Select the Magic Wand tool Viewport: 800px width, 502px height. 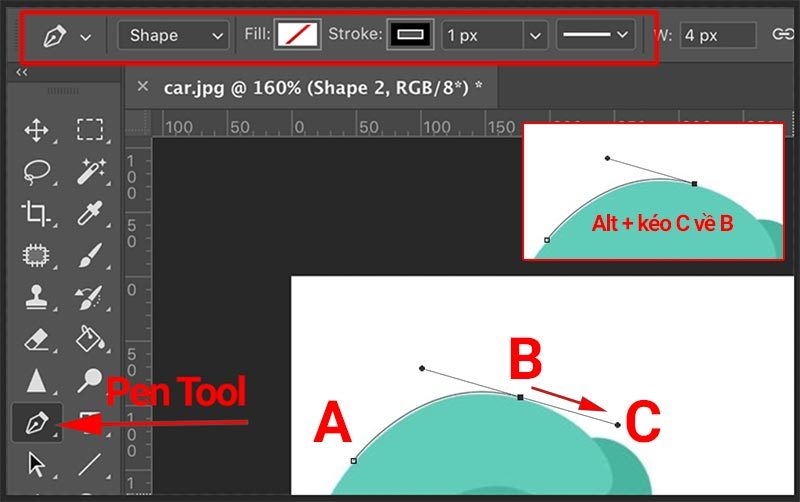[91, 171]
